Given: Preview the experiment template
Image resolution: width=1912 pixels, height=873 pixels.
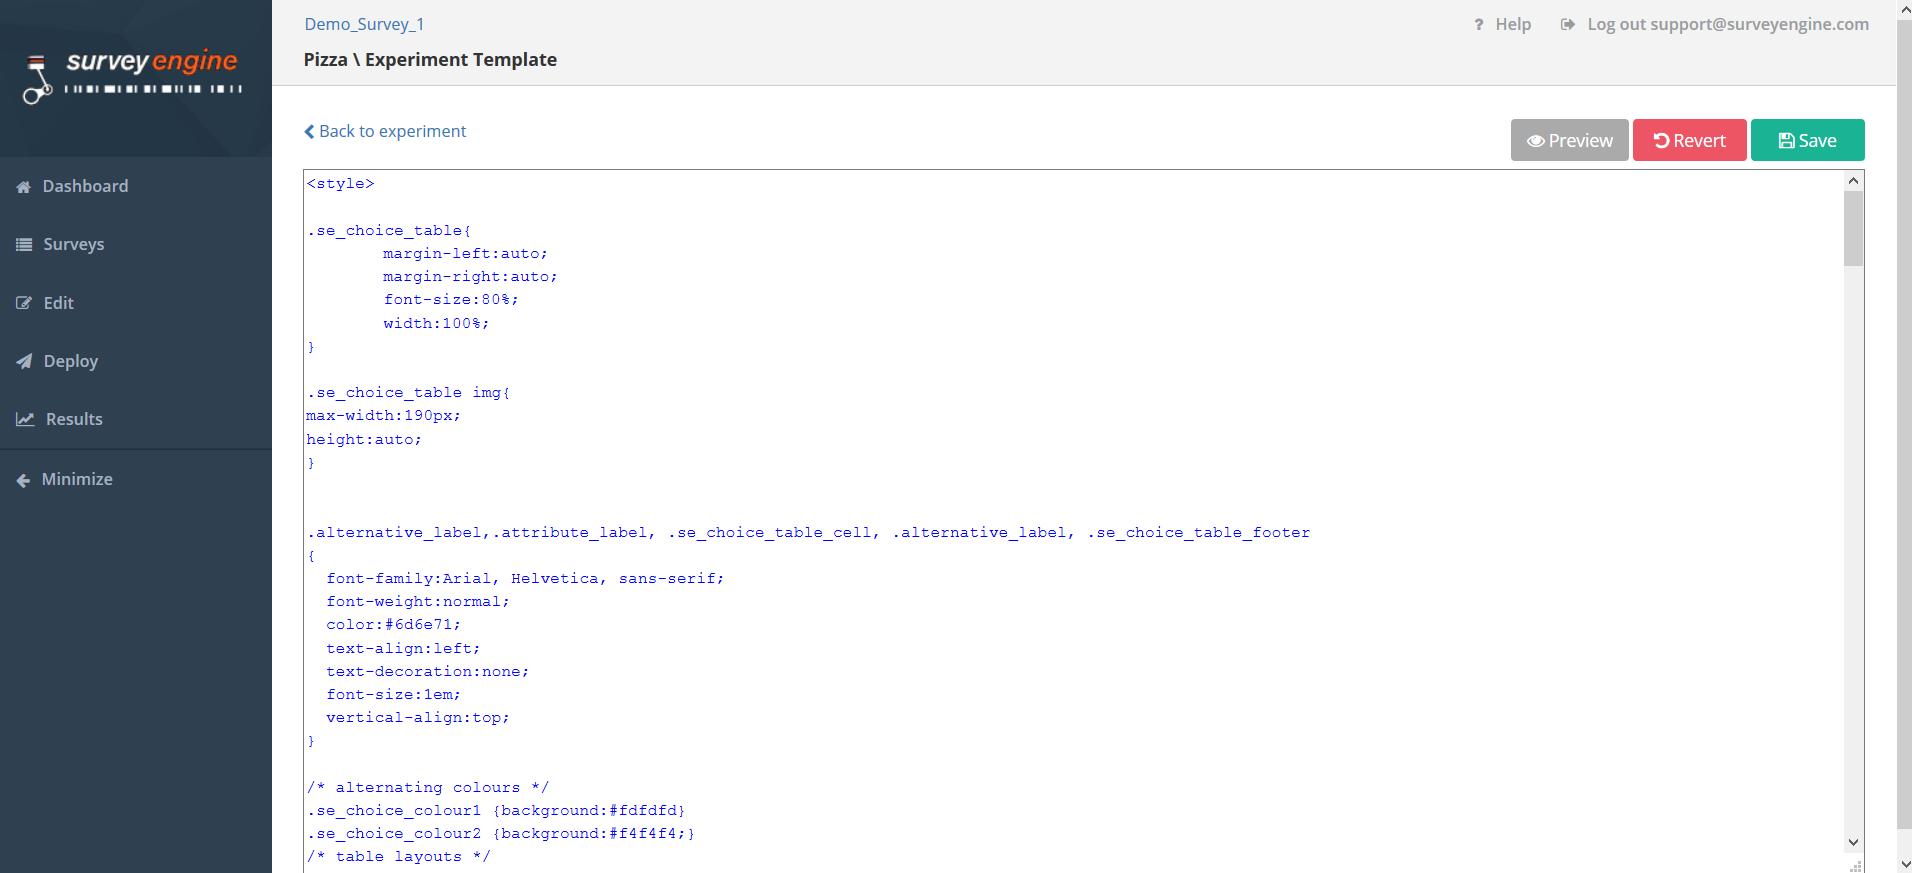Looking at the screenshot, I should pyautogui.click(x=1569, y=141).
